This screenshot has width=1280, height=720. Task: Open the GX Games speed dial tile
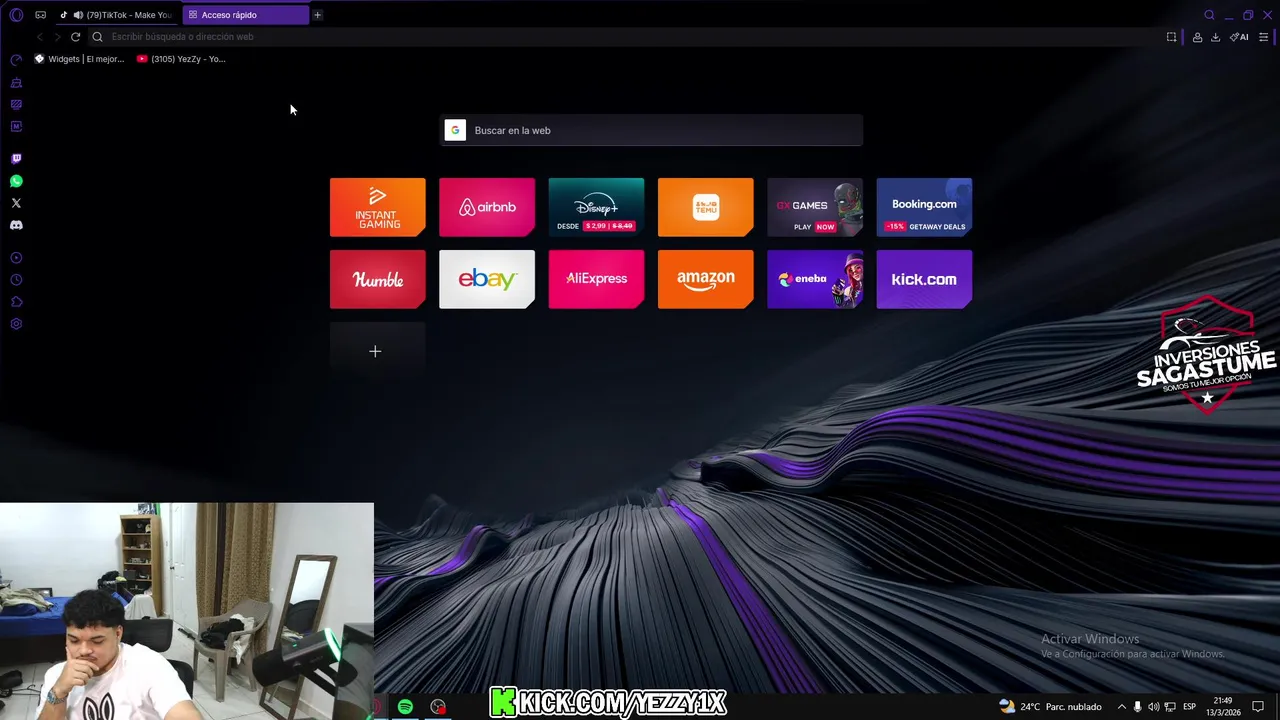pyautogui.click(x=815, y=207)
